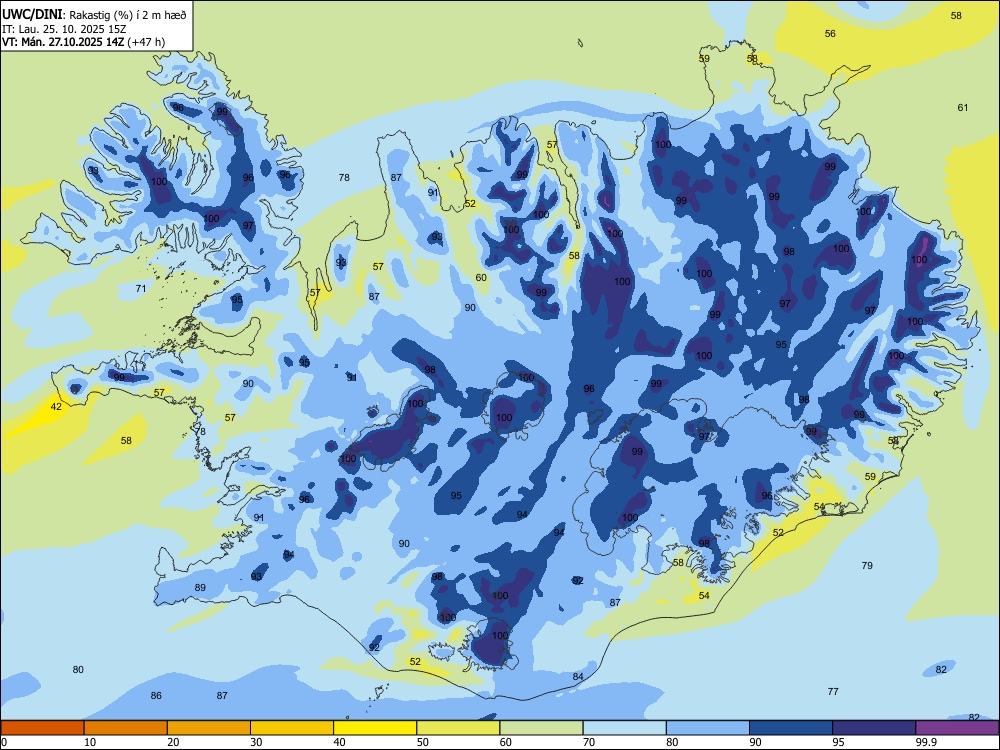
Task: Click the legend label 95
Action: tap(838, 742)
